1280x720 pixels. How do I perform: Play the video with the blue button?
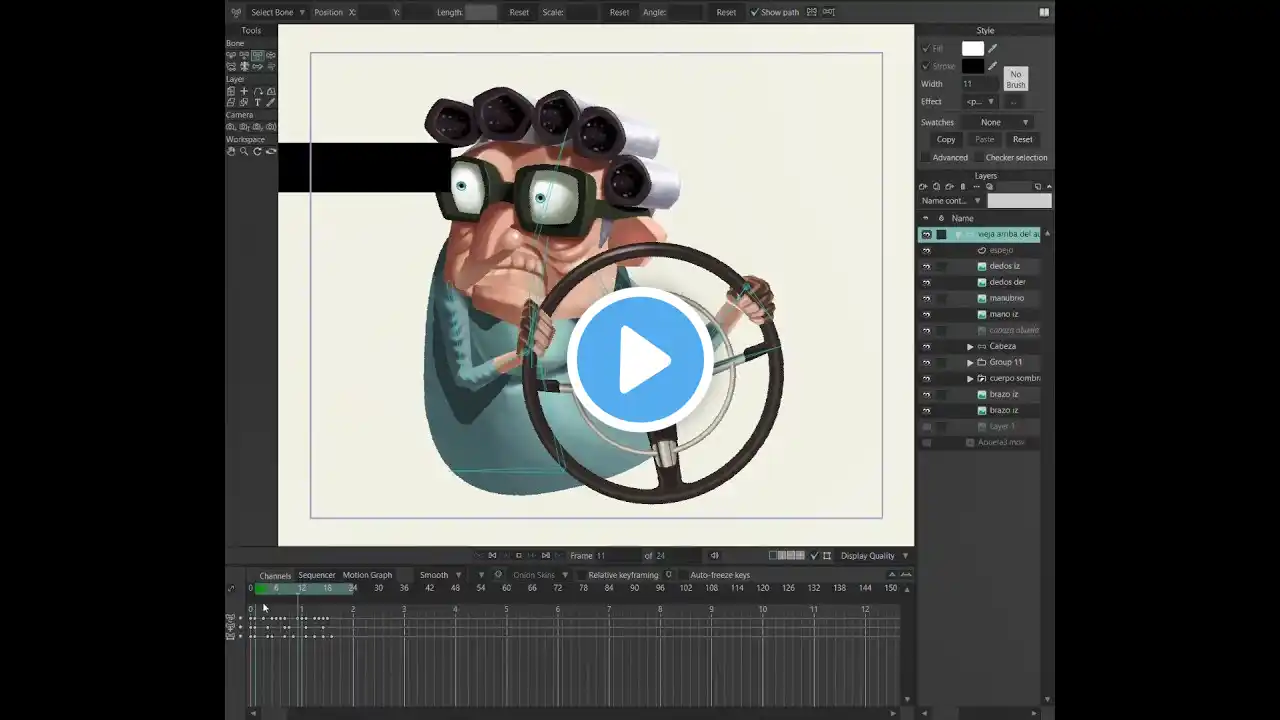[x=640, y=360]
